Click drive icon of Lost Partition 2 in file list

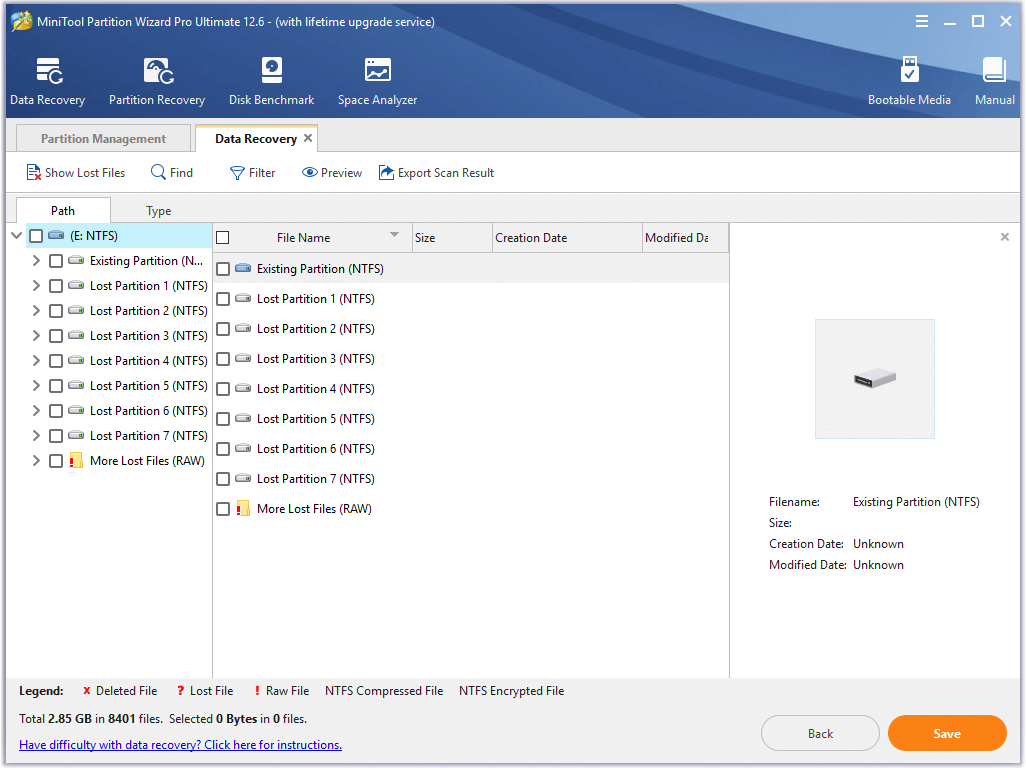tap(243, 328)
